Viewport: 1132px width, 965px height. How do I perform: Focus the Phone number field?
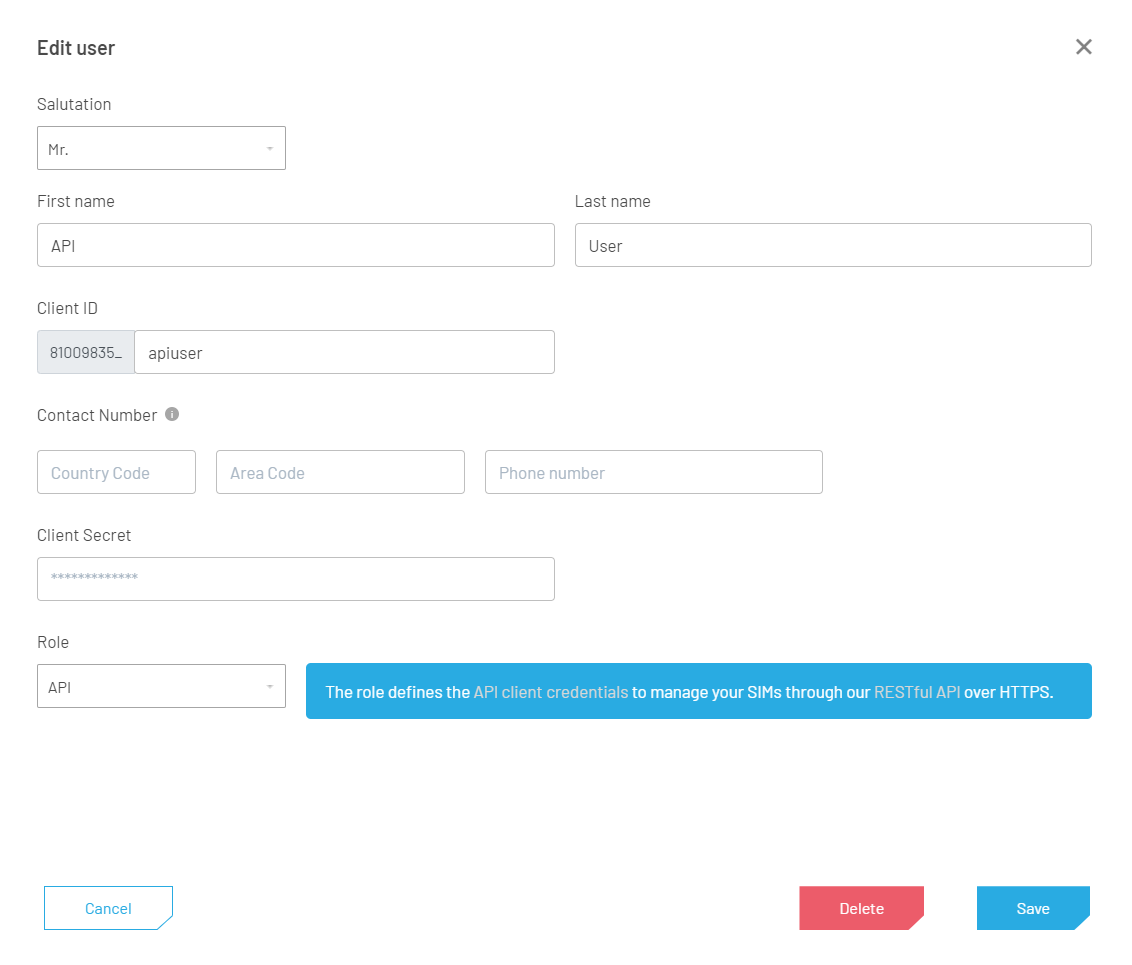pos(653,472)
